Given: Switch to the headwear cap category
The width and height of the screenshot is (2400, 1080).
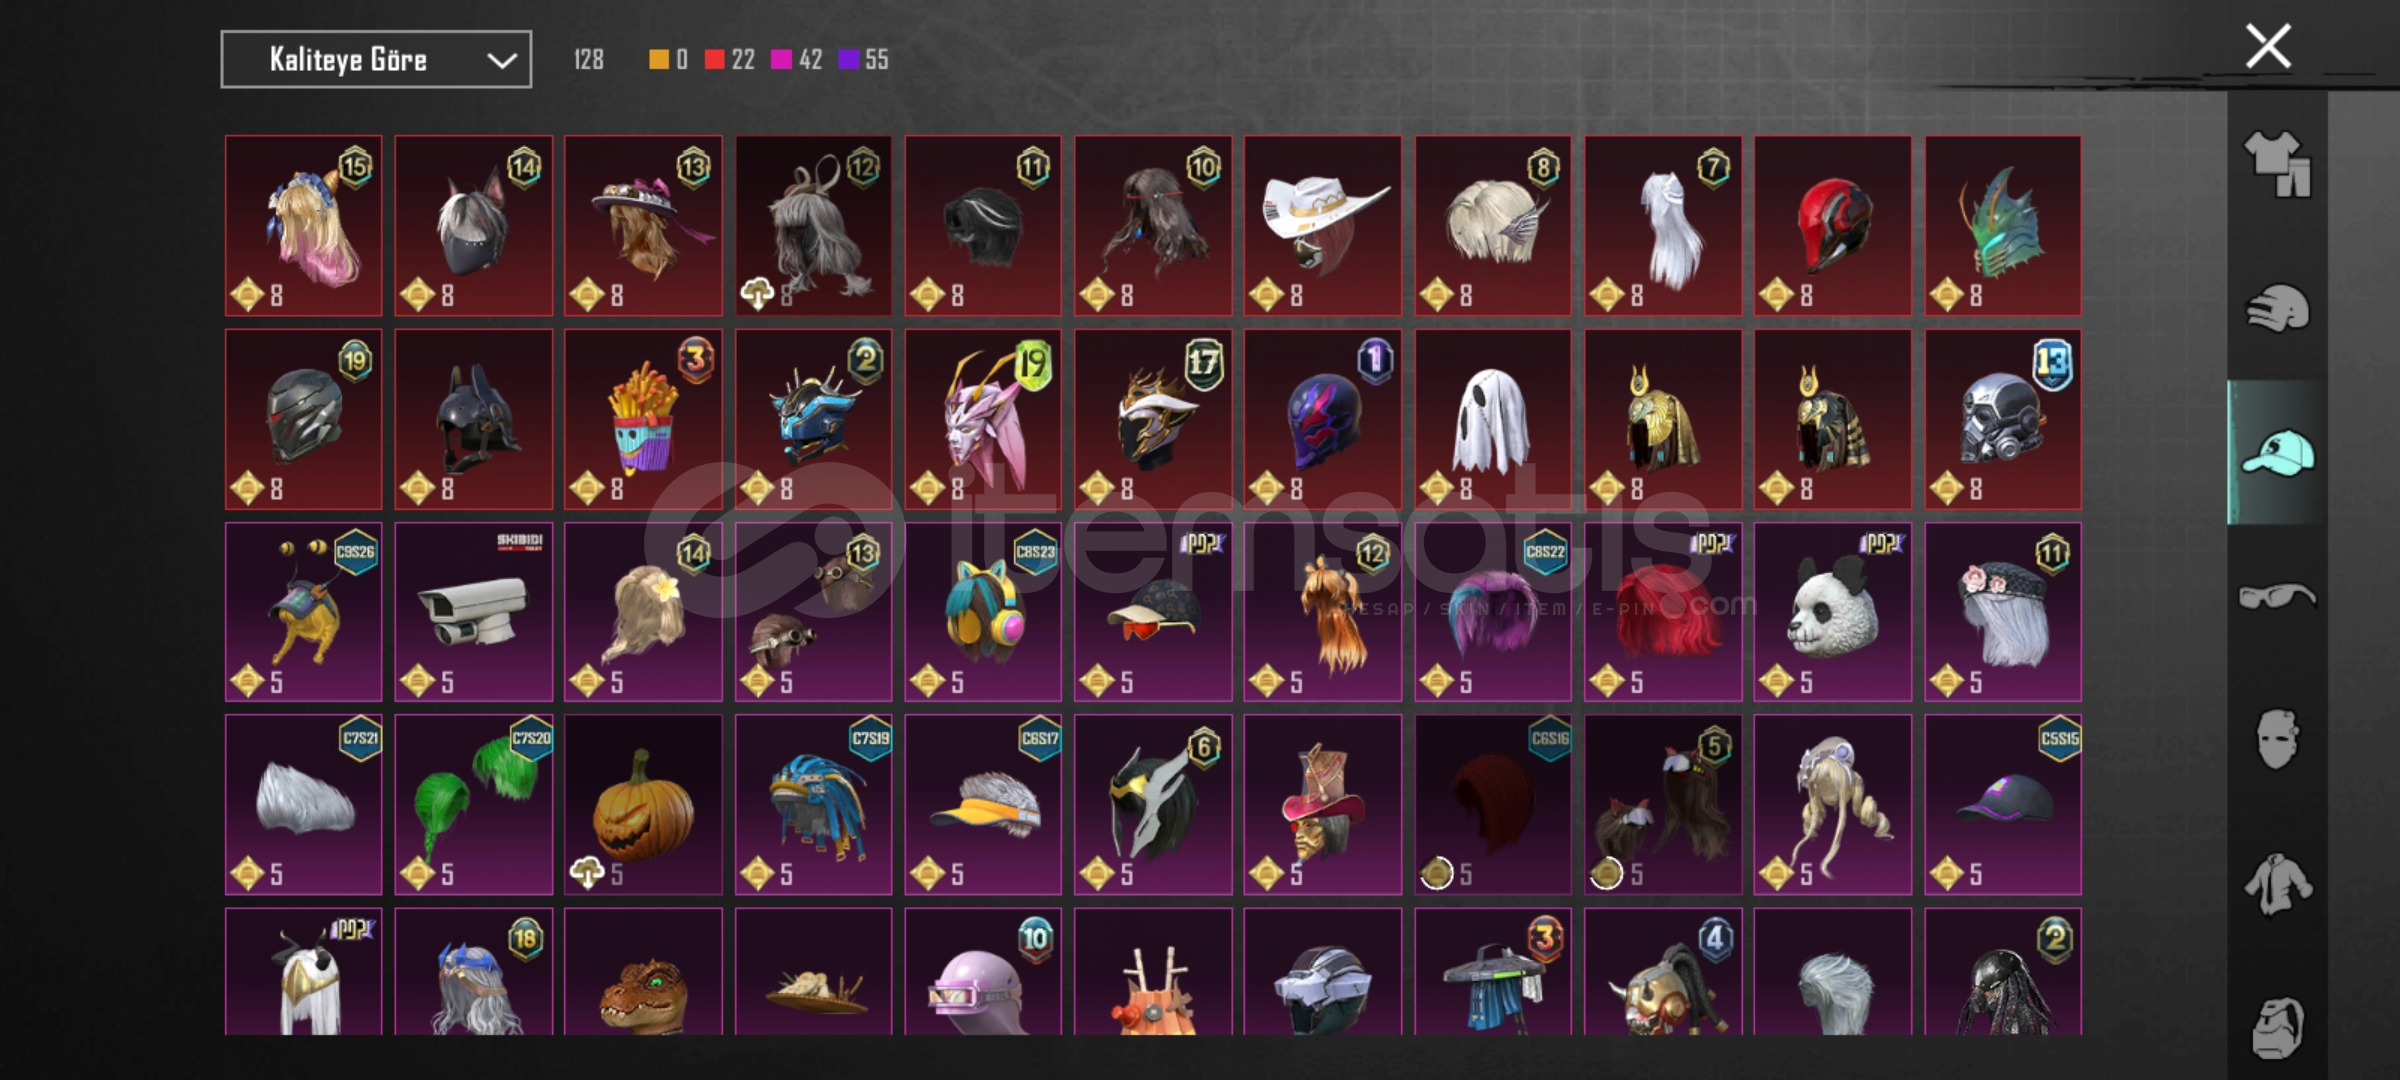Looking at the screenshot, I should [x=2277, y=452].
